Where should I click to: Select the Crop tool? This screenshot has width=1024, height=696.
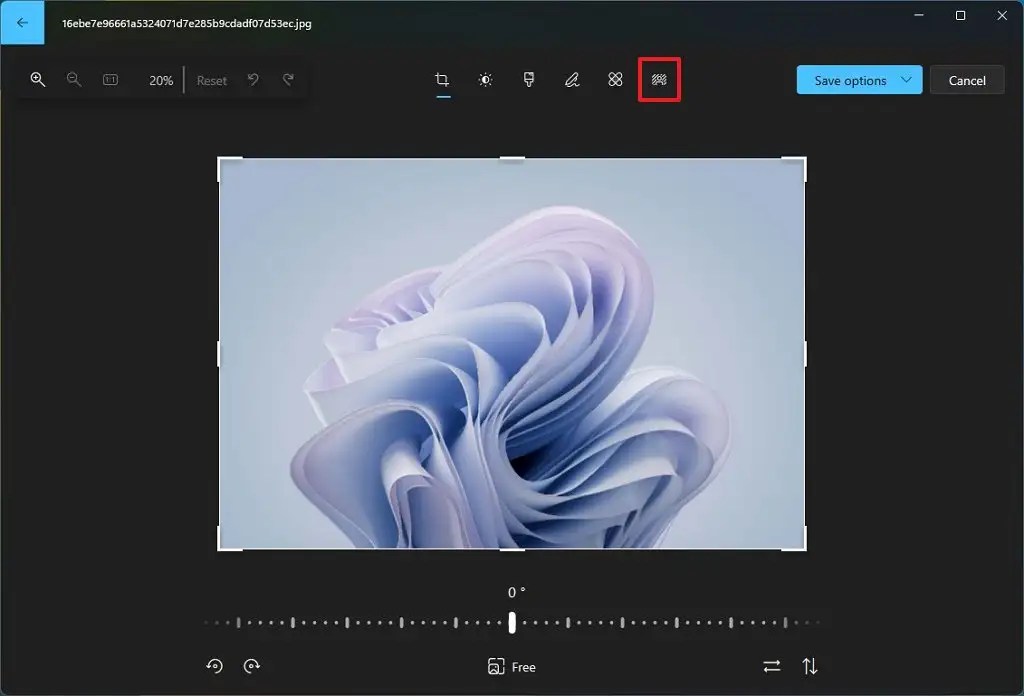click(442, 79)
